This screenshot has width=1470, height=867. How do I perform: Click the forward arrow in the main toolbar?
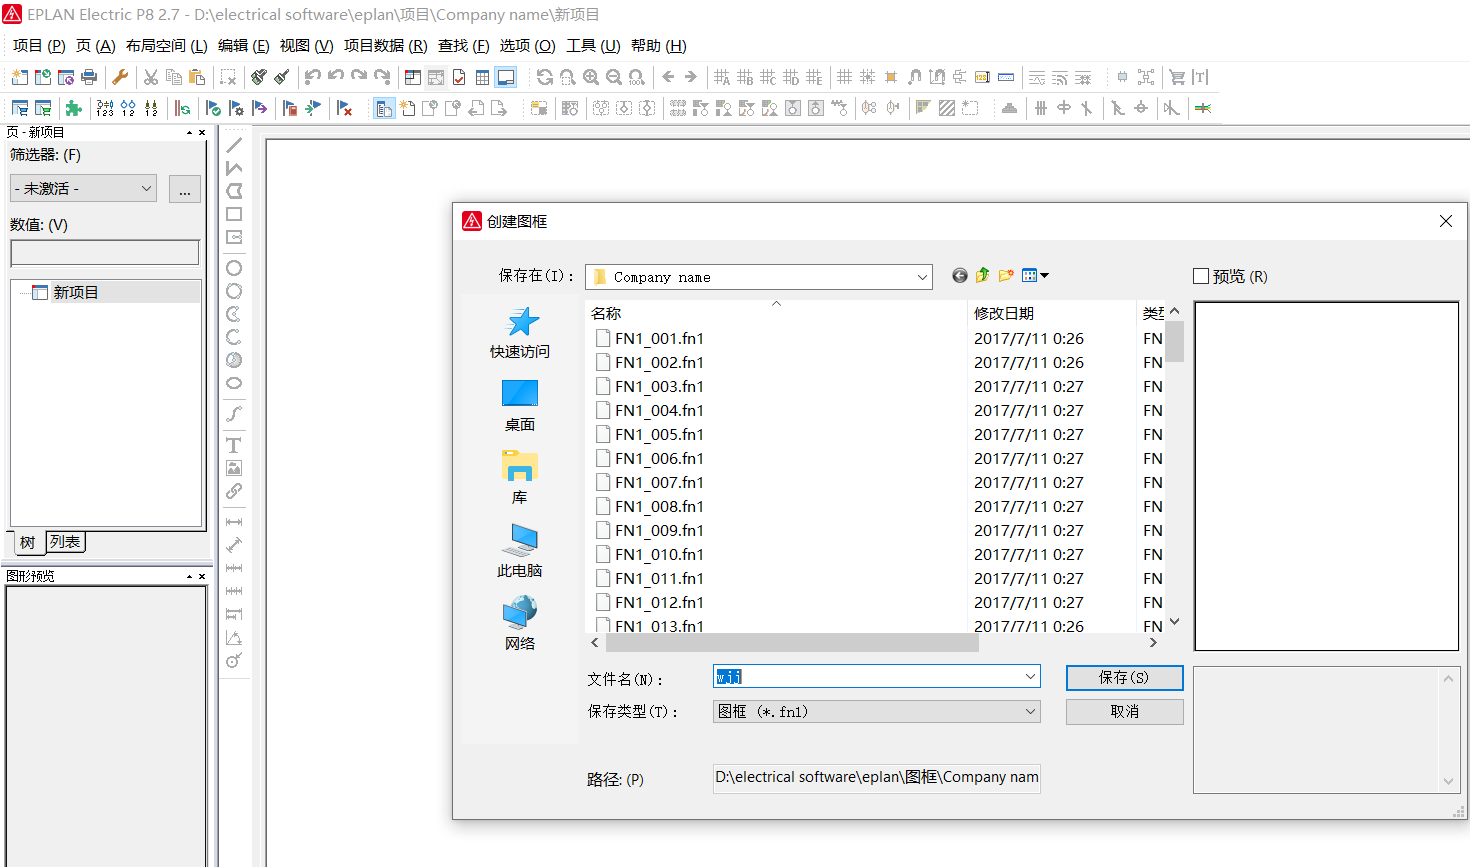(x=690, y=77)
